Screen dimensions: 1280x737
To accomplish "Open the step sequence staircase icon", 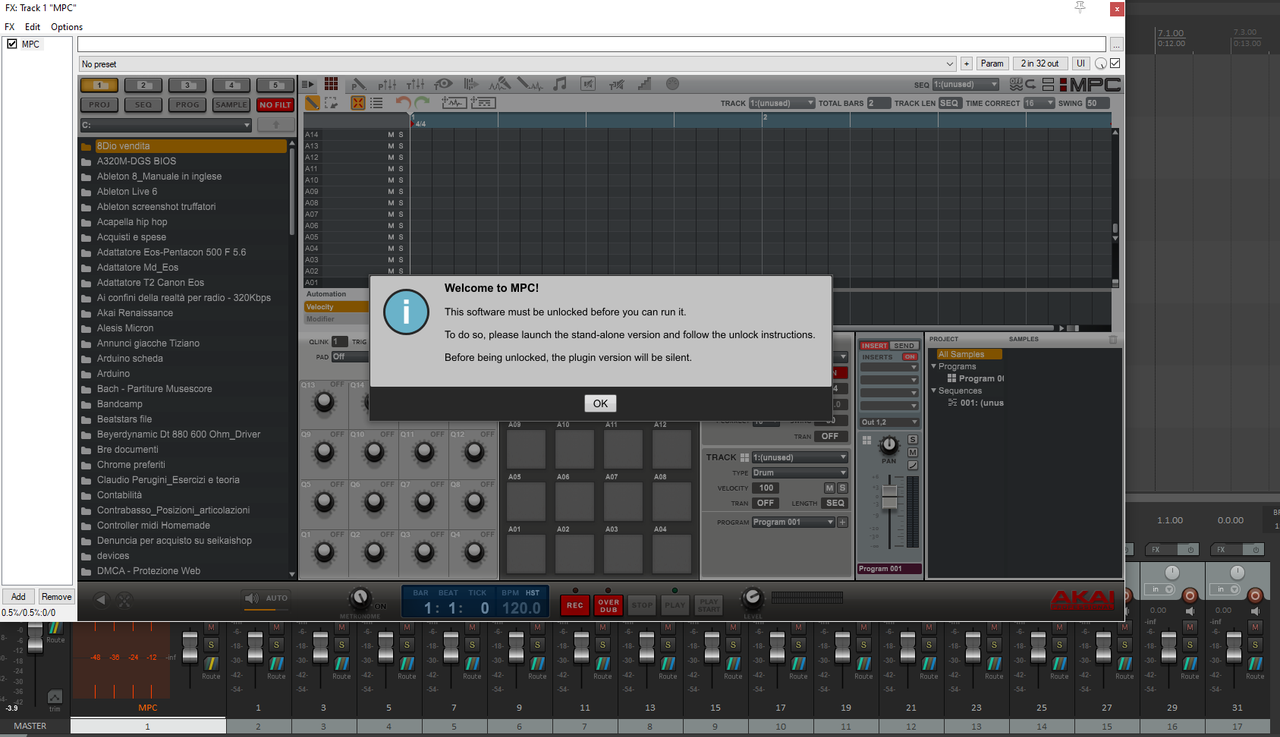I will pos(644,85).
